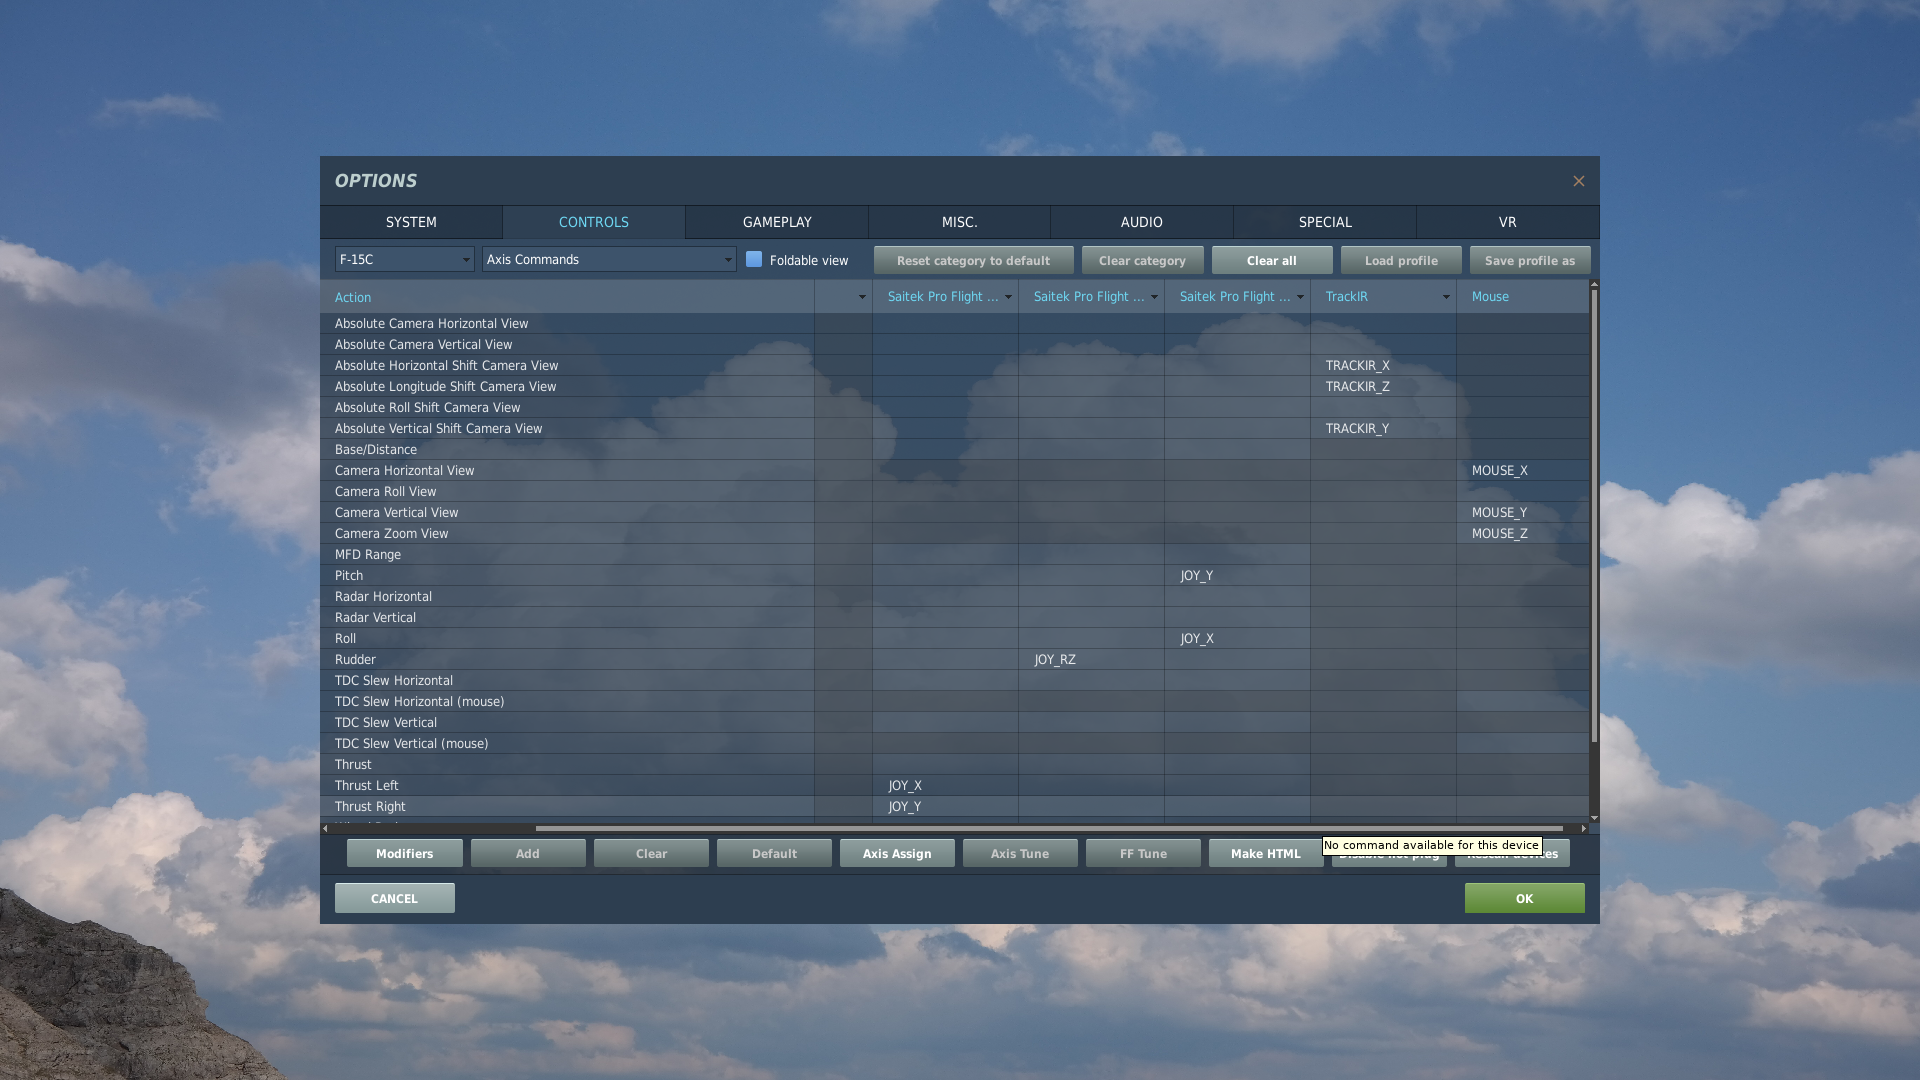Select the TRACKIR_Y binding cell
This screenshot has height=1080, width=1920.
point(1383,429)
